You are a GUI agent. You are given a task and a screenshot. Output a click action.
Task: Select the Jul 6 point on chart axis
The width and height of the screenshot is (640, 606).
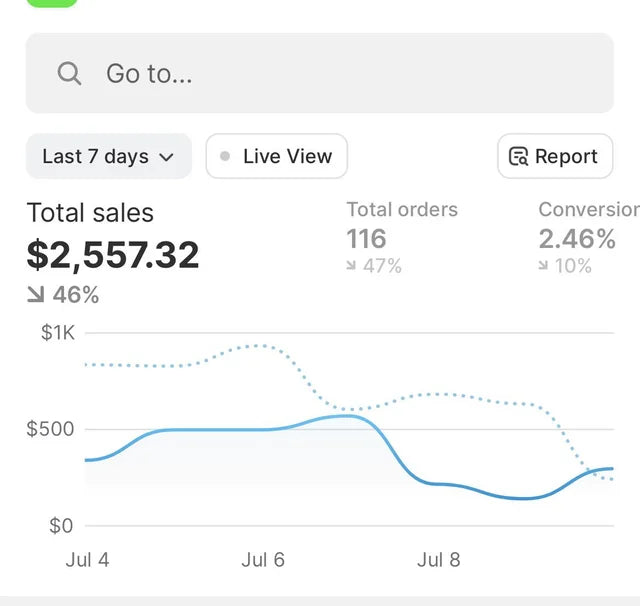262,560
